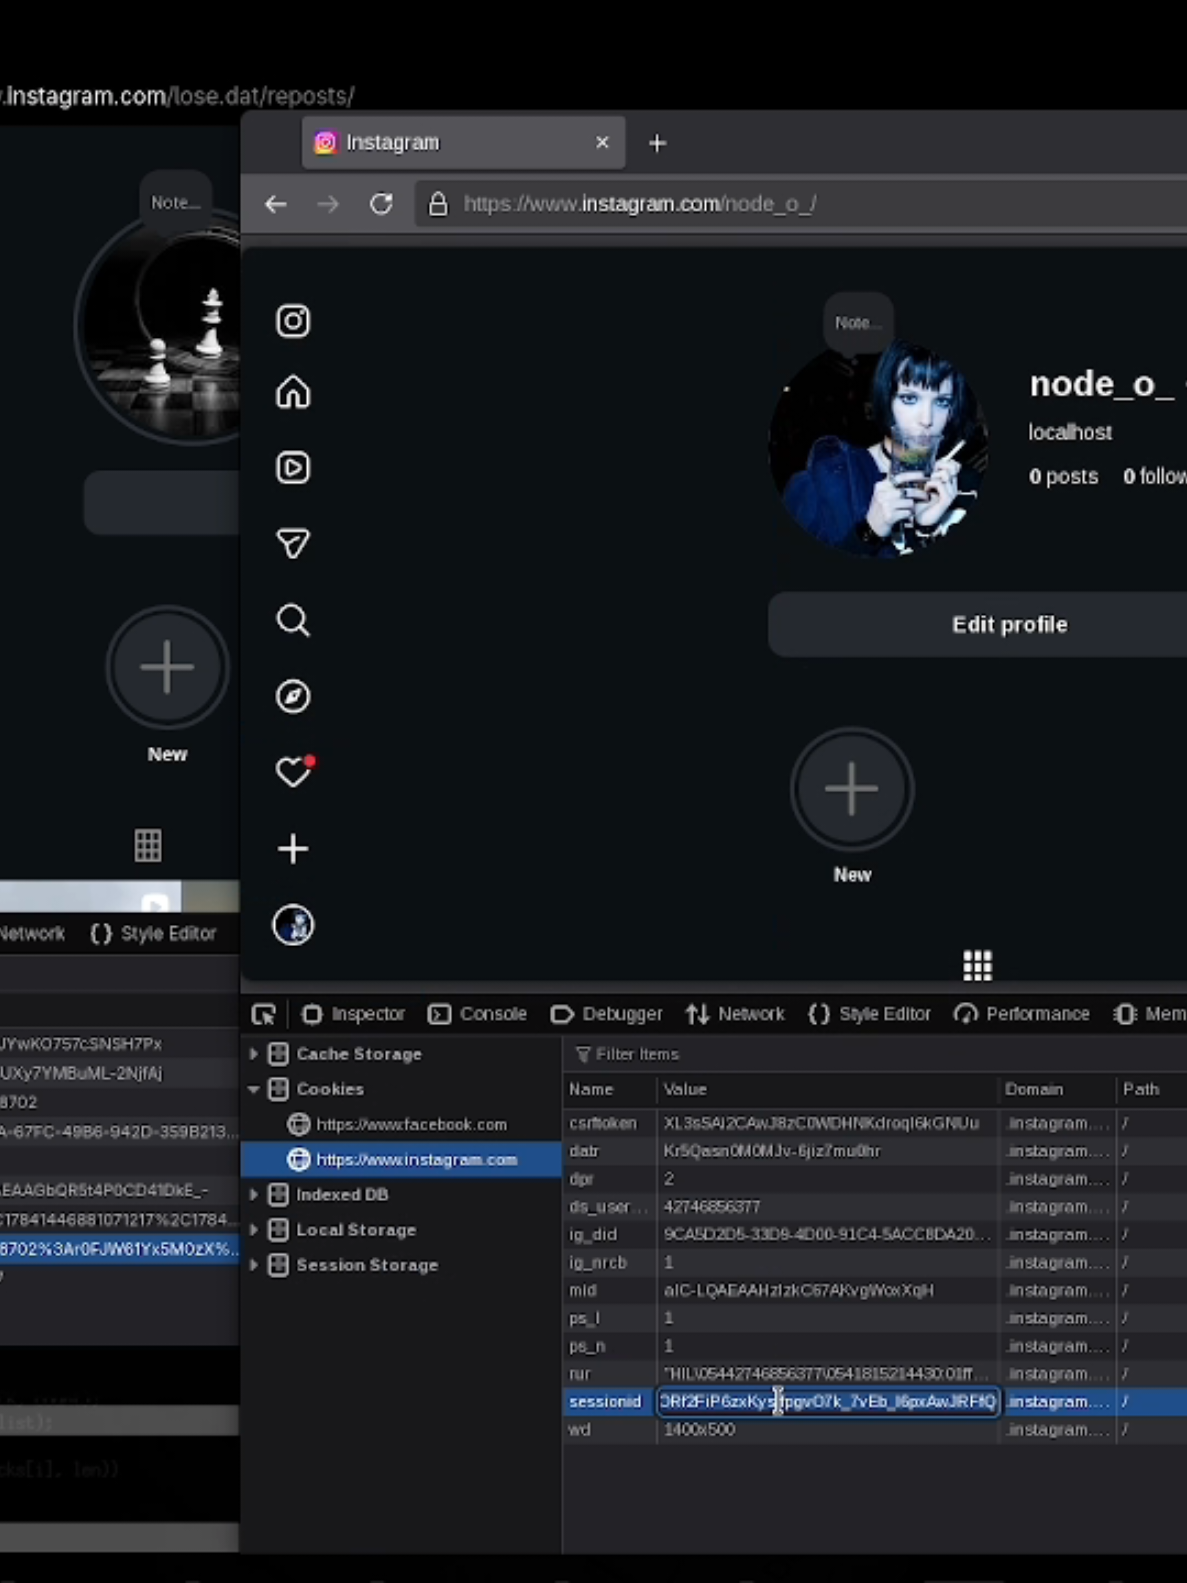Open Messages paper plane icon
This screenshot has height=1583, width=1187.
pyautogui.click(x=293, y=543)
